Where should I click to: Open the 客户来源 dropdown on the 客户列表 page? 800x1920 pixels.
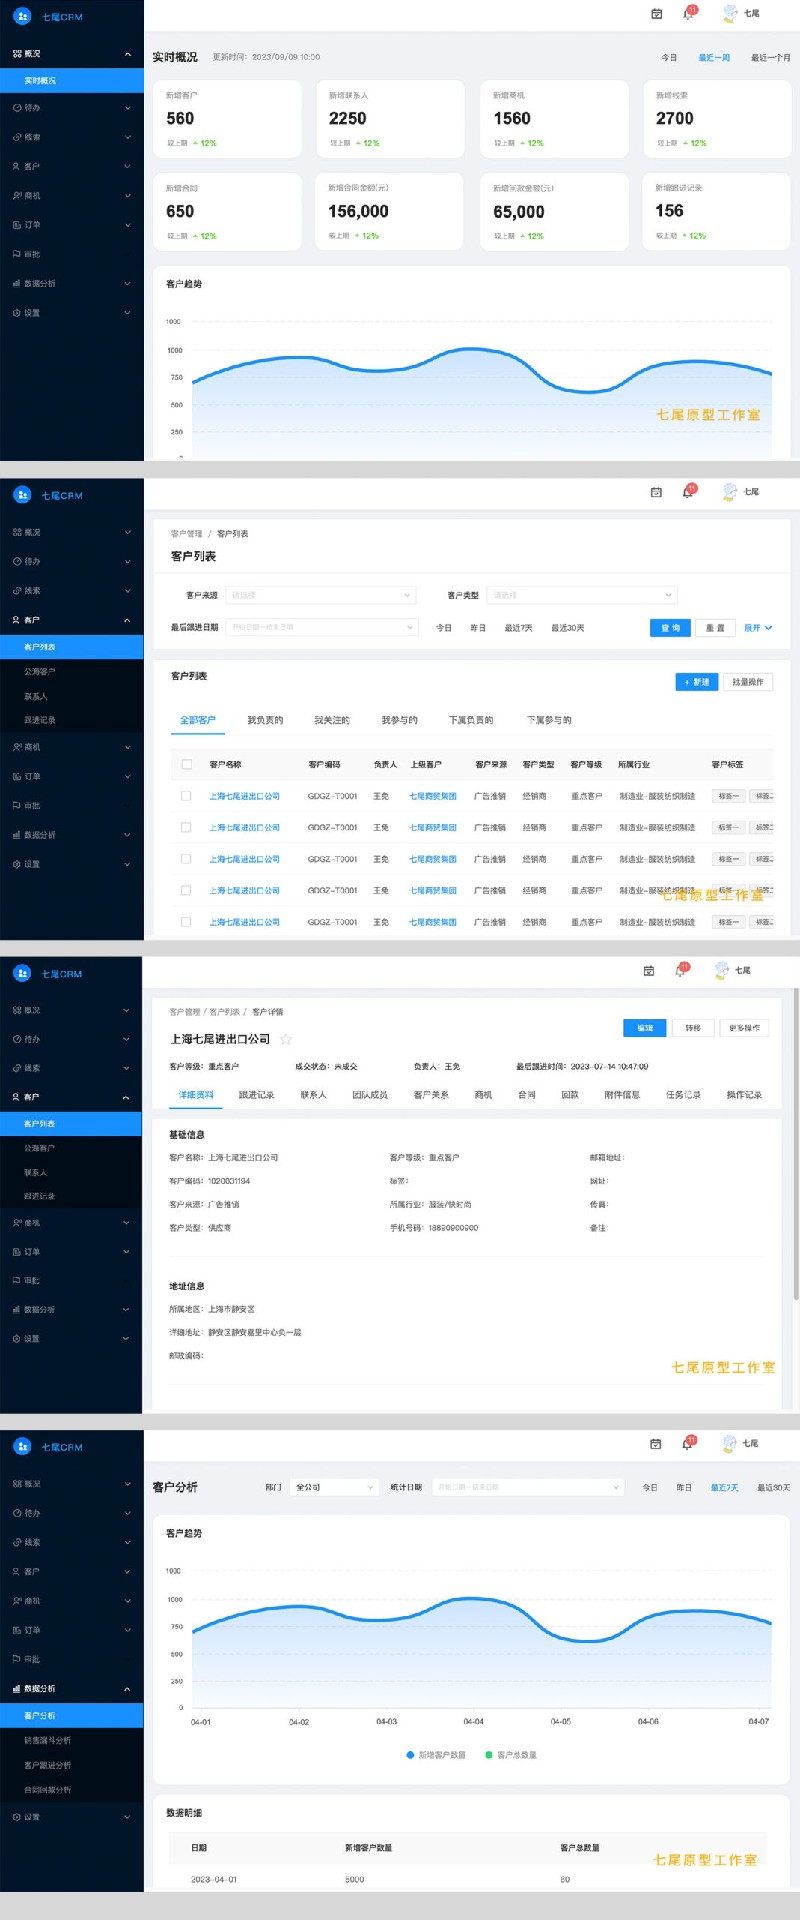point(320,595)
